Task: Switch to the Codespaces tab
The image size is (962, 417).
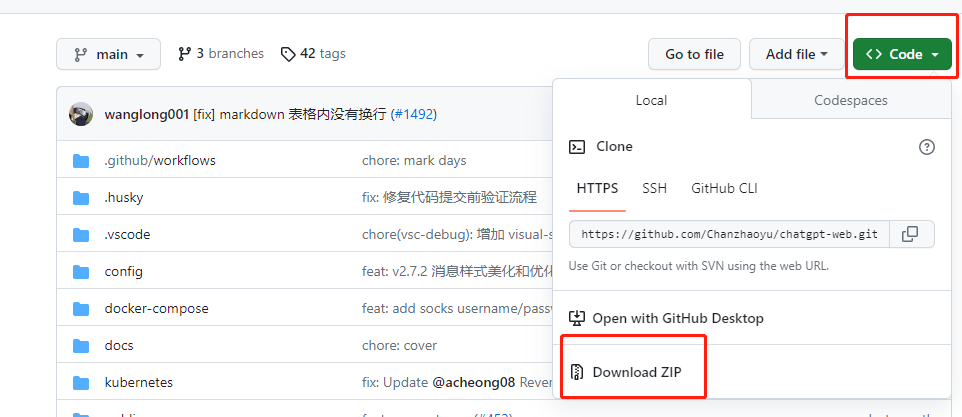Action: pyautogui.click(x=851, y=100)
